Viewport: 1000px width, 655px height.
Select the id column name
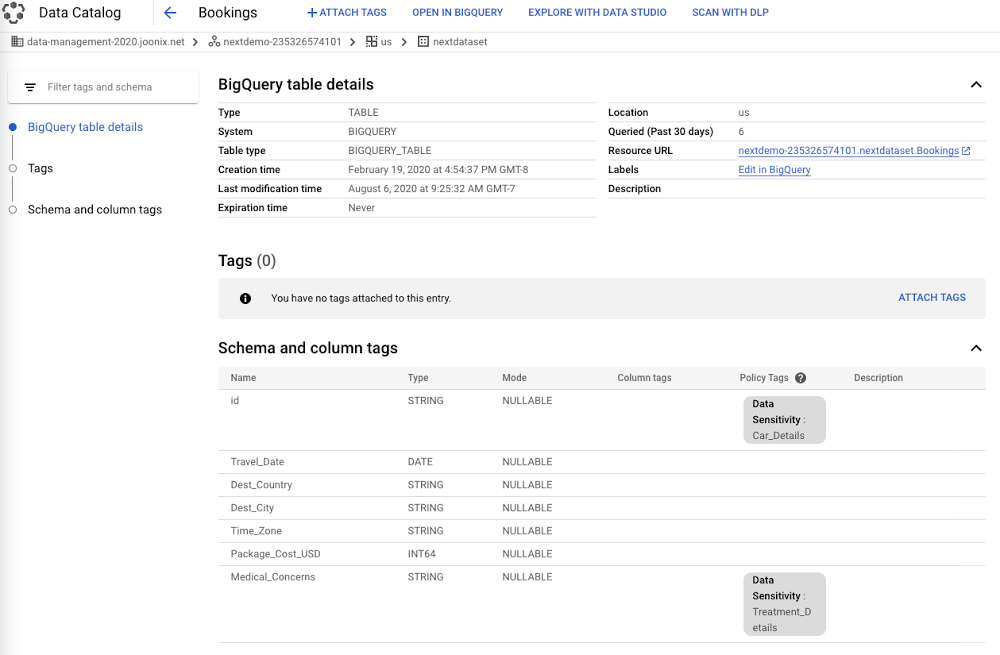point(235,401)
